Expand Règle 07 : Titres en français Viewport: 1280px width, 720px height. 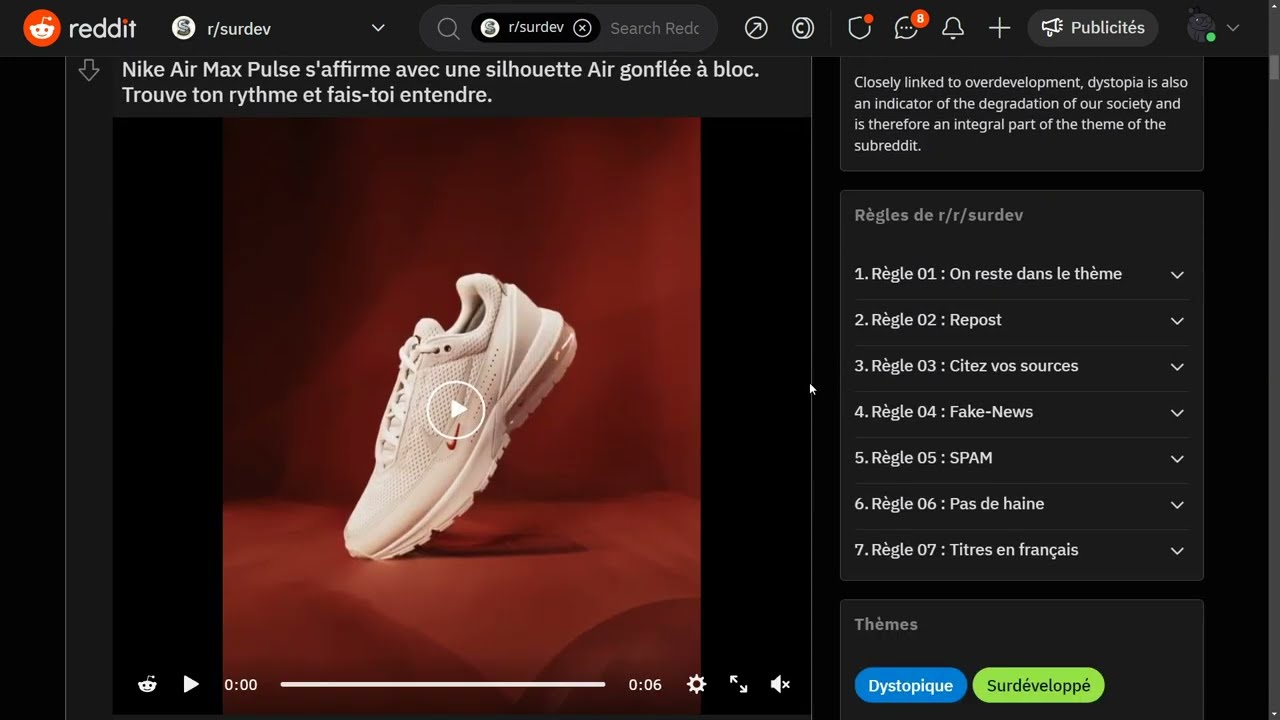coord(1021,550)
